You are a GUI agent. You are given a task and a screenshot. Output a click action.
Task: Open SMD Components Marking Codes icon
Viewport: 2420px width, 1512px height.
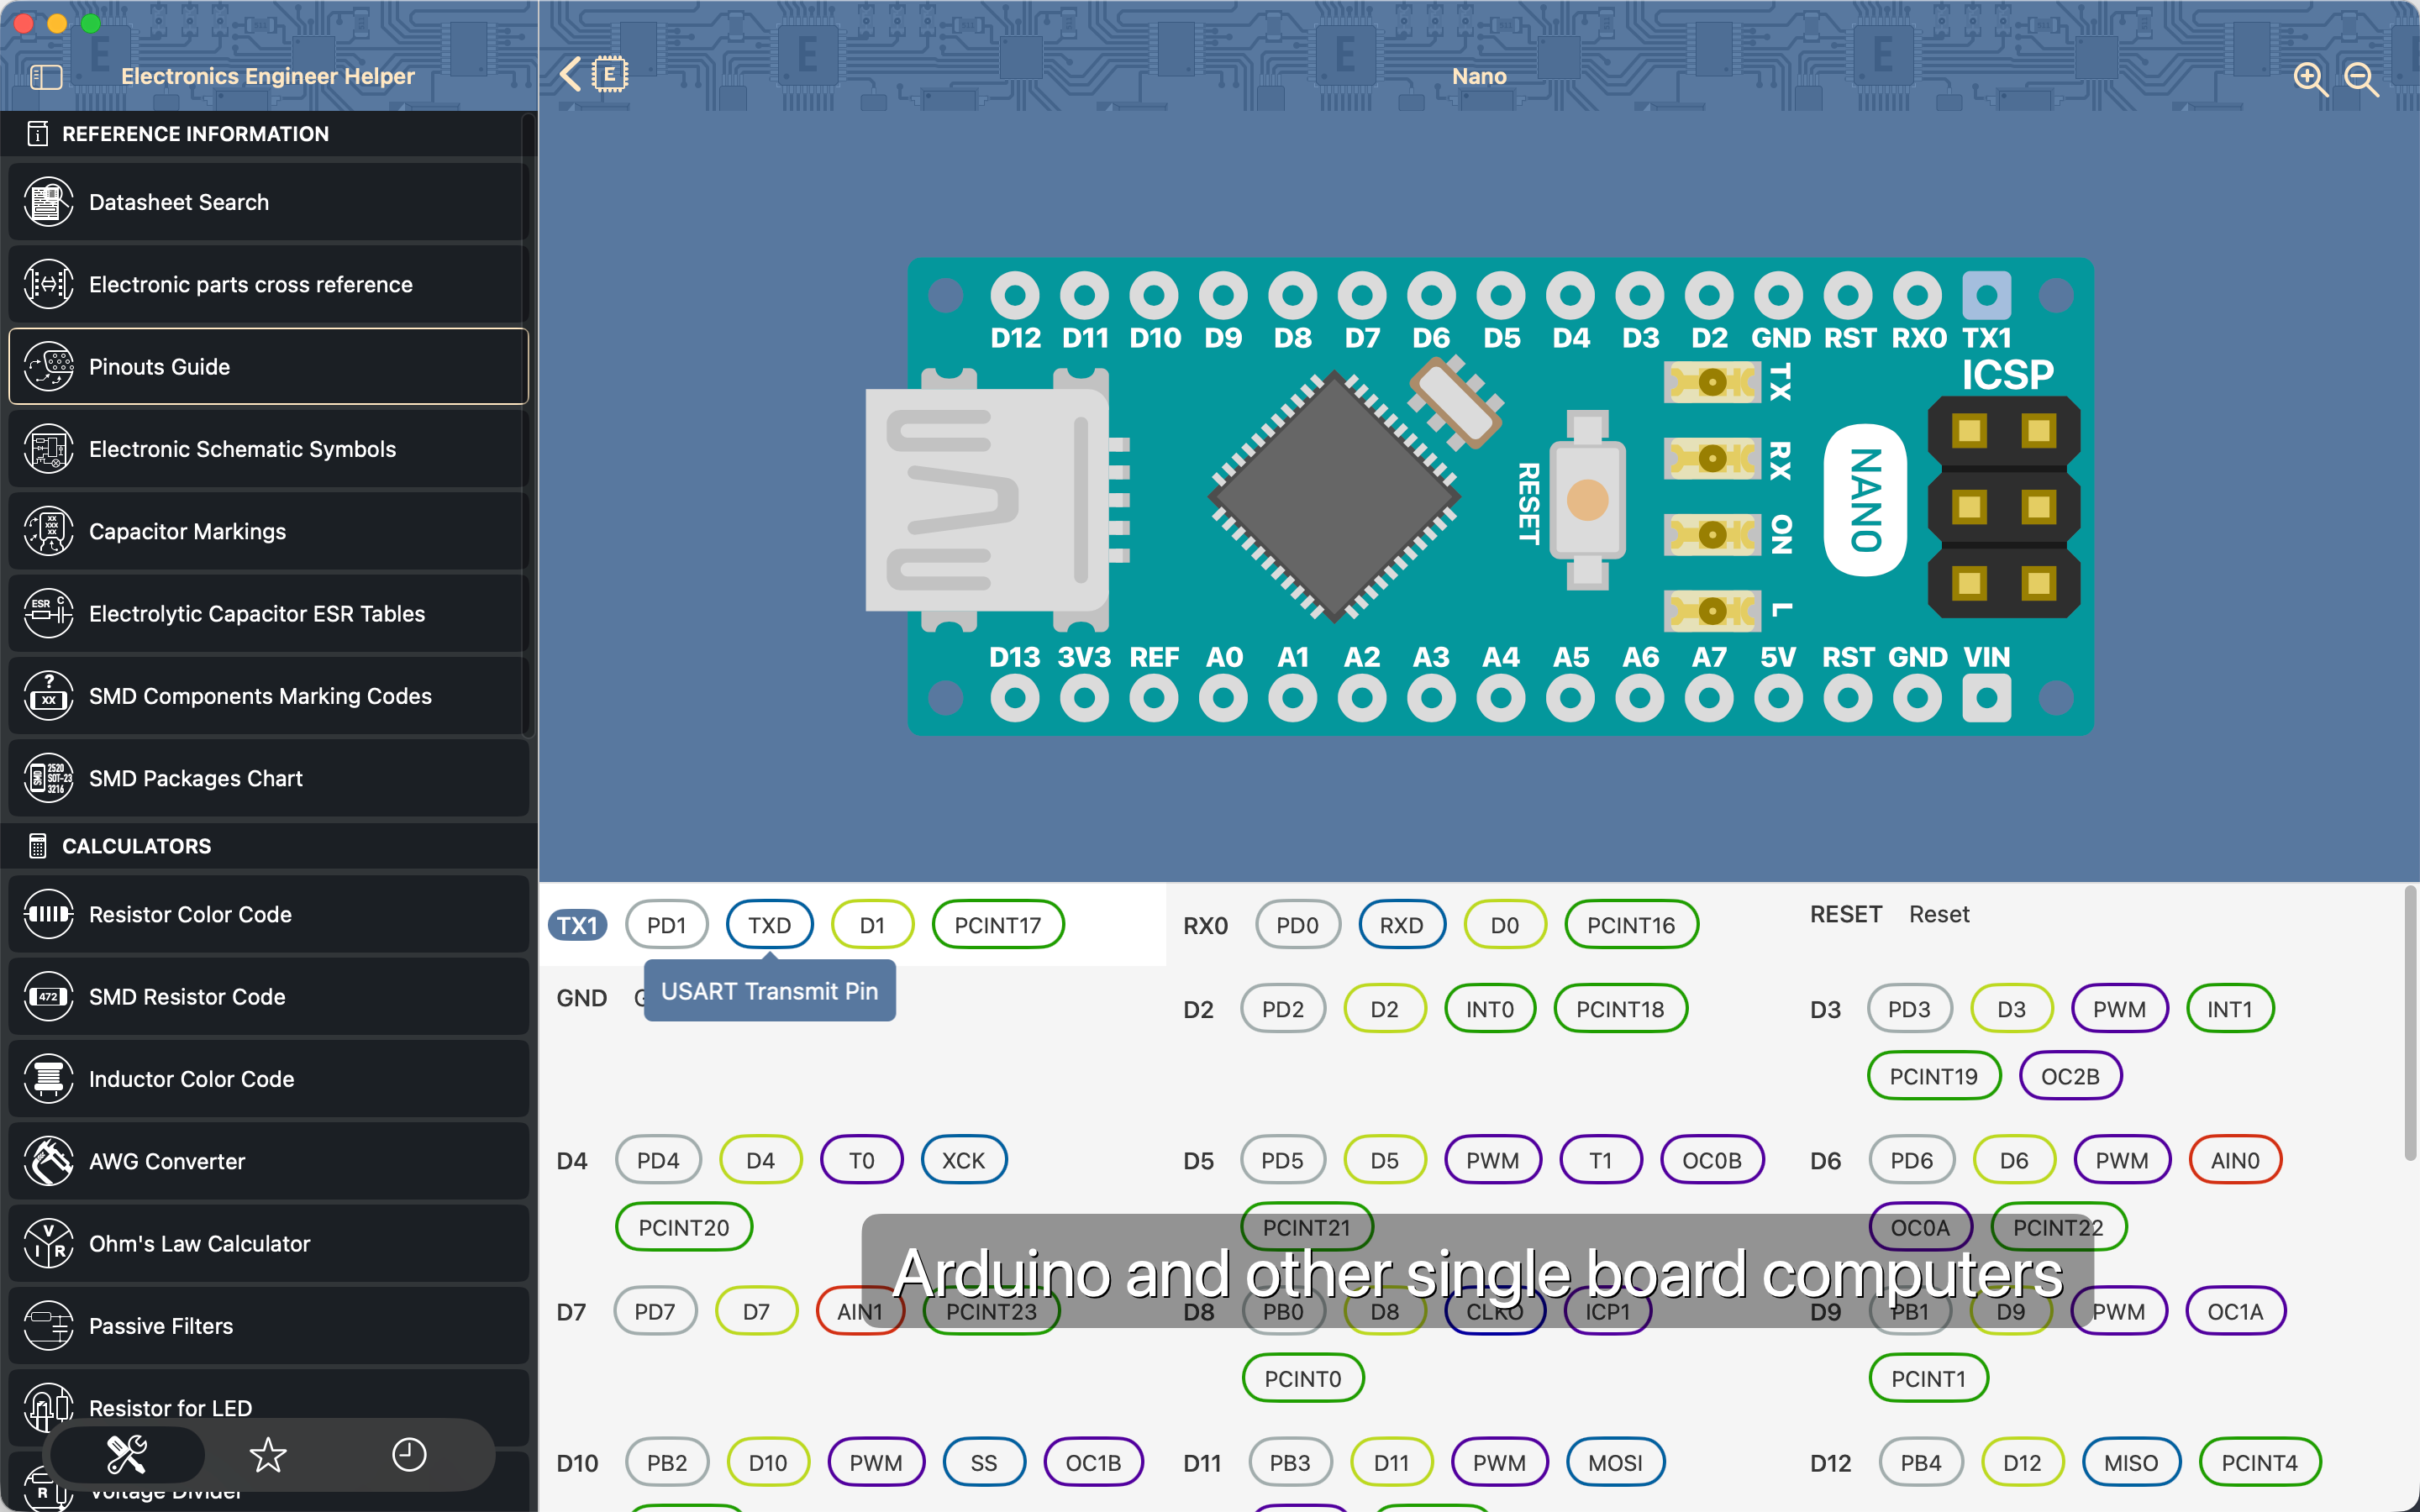pos(48,696)
